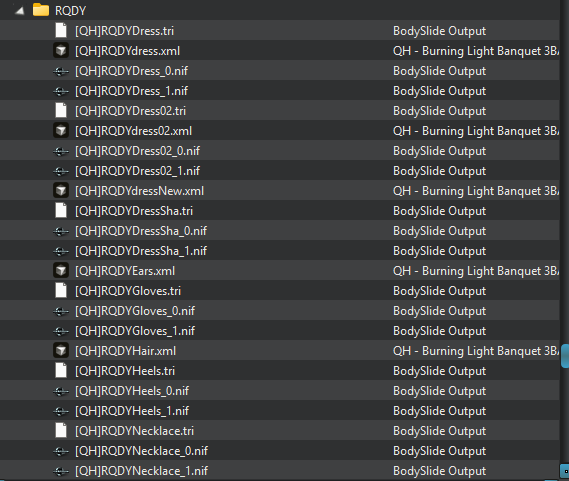
Task: Select file name [QH]RQDYdress.xml
Action: click(x=127, y=51)
